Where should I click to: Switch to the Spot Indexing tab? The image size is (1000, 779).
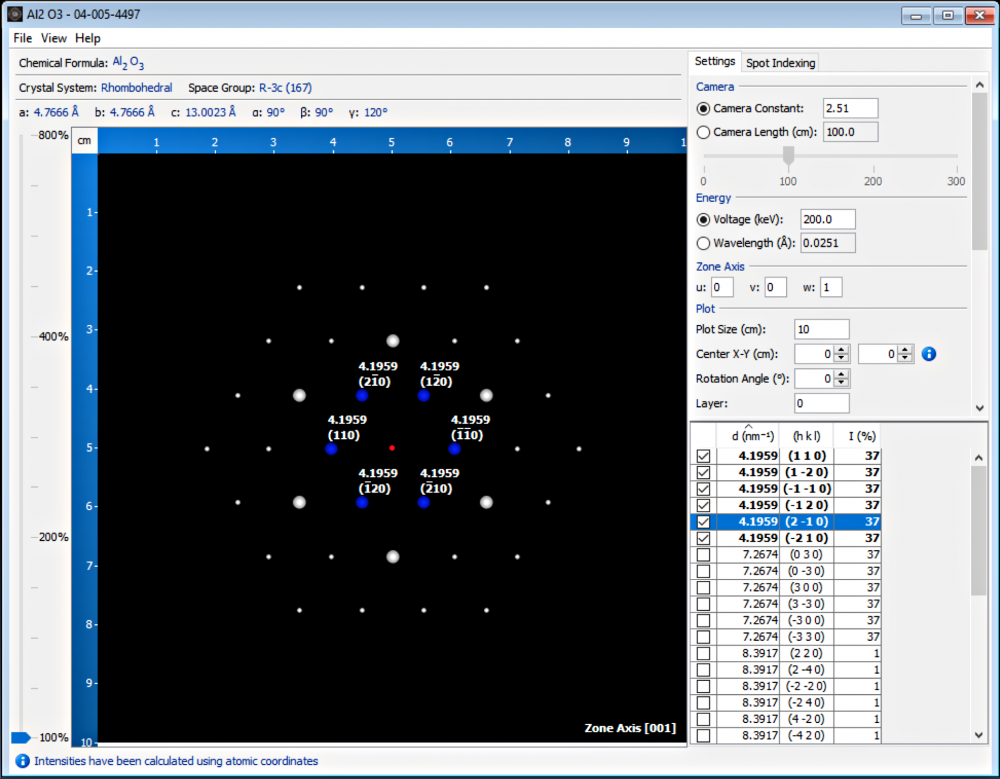tap(780, 63)
